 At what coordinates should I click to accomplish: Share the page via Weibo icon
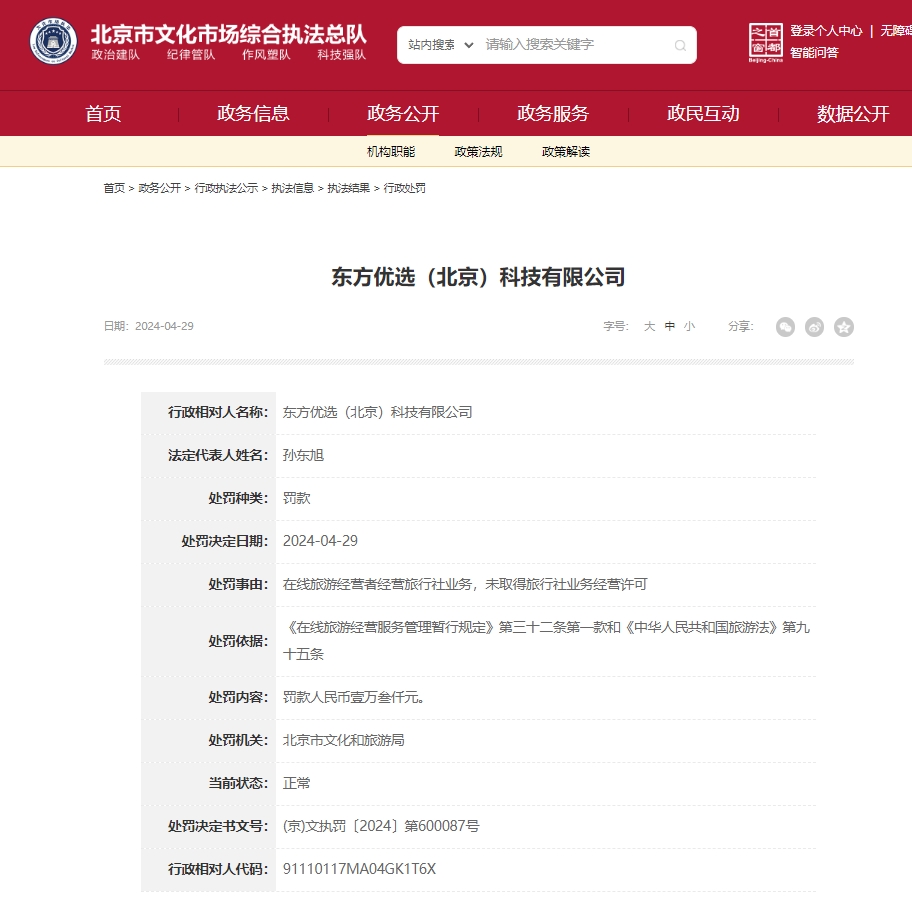(814, 327)
